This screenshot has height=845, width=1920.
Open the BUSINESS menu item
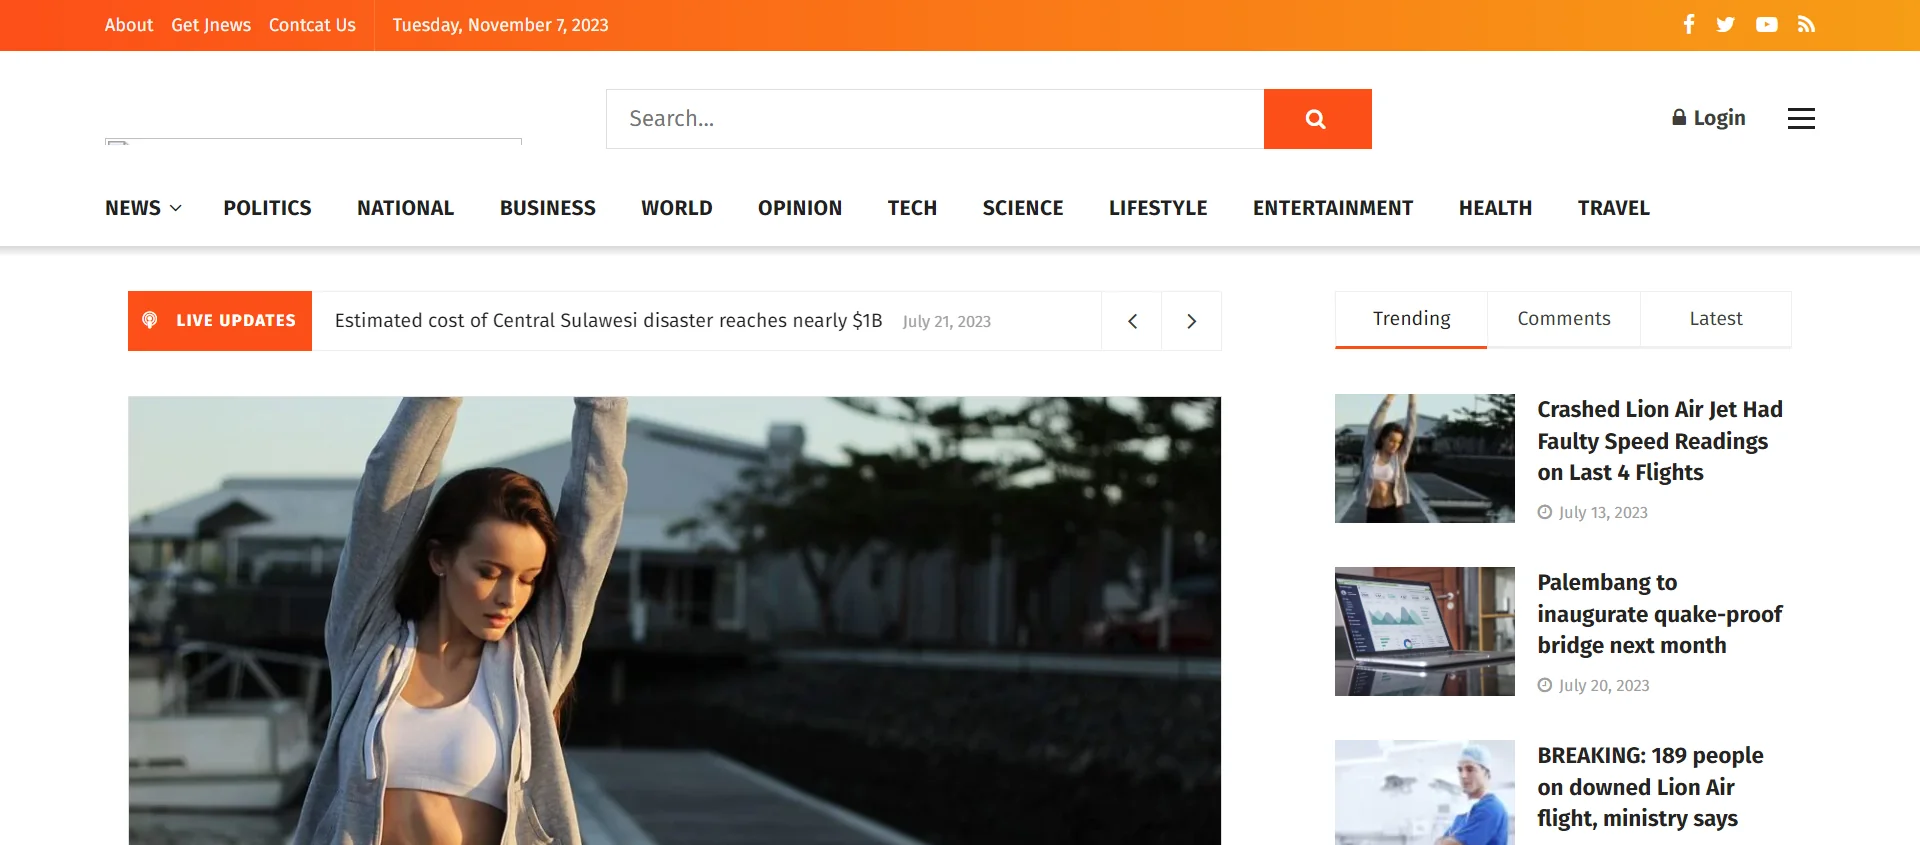(548, 208)
